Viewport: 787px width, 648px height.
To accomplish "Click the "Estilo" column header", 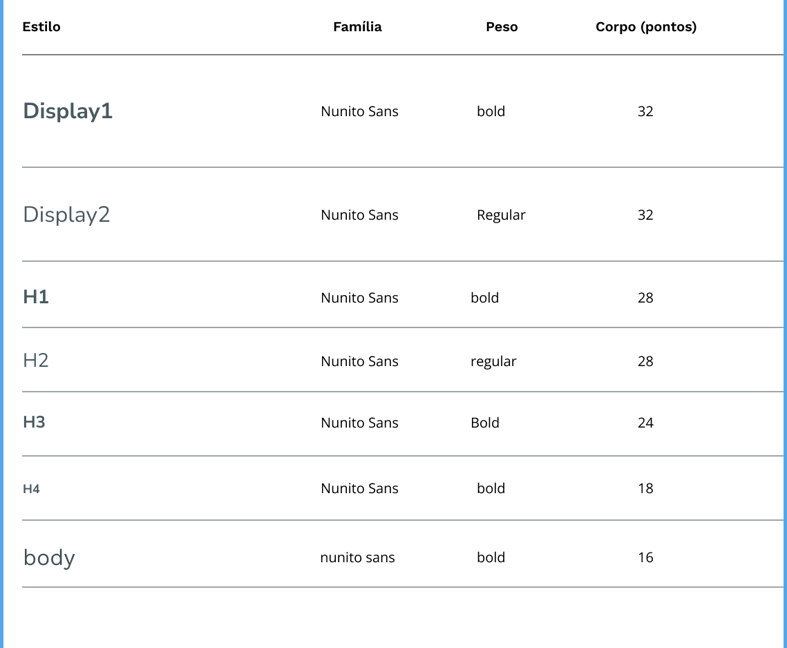I will [41, 27].
